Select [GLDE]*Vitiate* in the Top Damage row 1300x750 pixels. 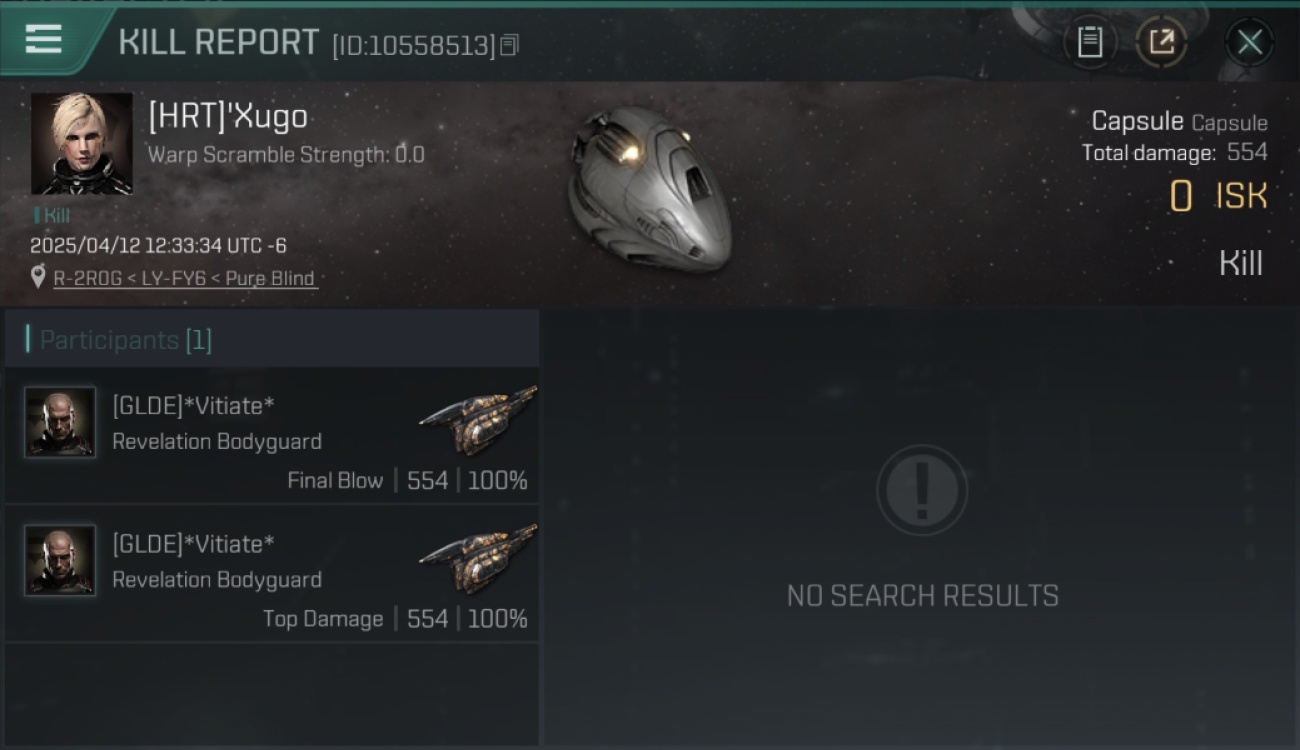pyautogui.click(x=193, y=544)
